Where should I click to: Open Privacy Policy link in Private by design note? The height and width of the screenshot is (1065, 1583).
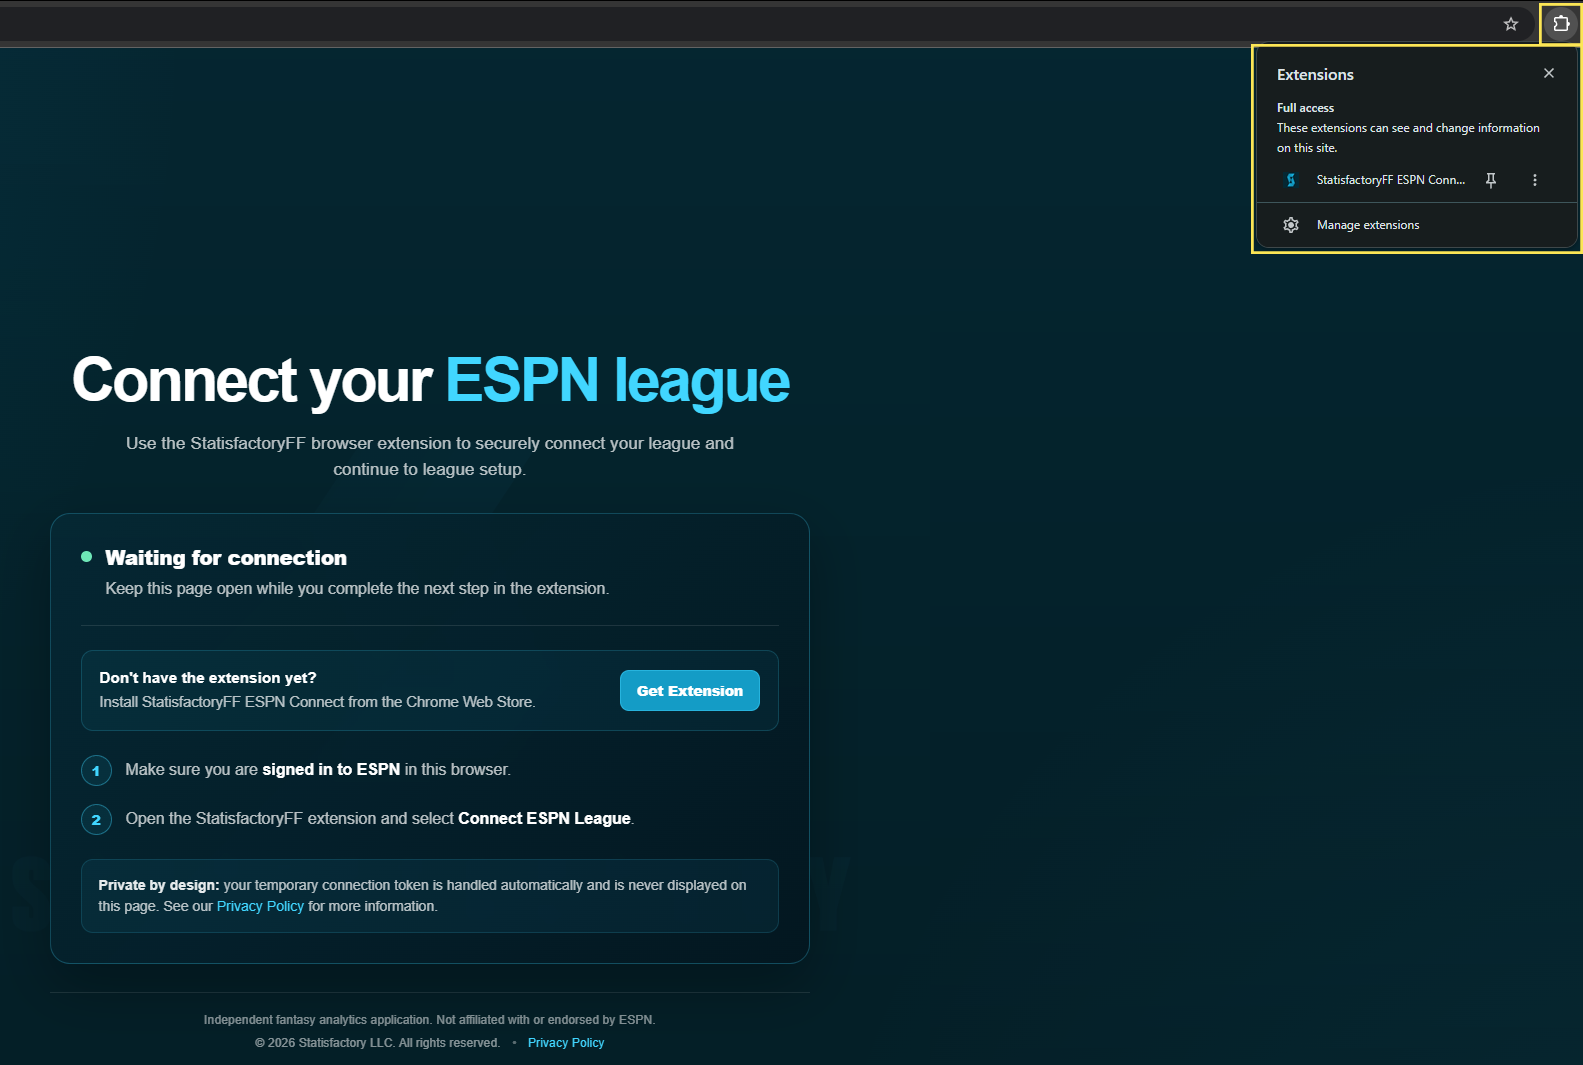click(260, 906)
